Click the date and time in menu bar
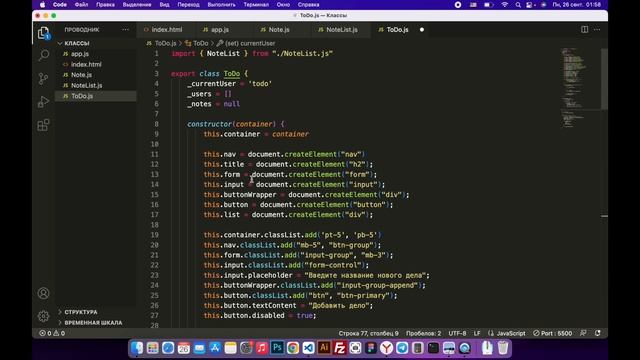Image resolution: width=640 pixels, height=360 pixels. pyautogui.click(x=577, y=5)
